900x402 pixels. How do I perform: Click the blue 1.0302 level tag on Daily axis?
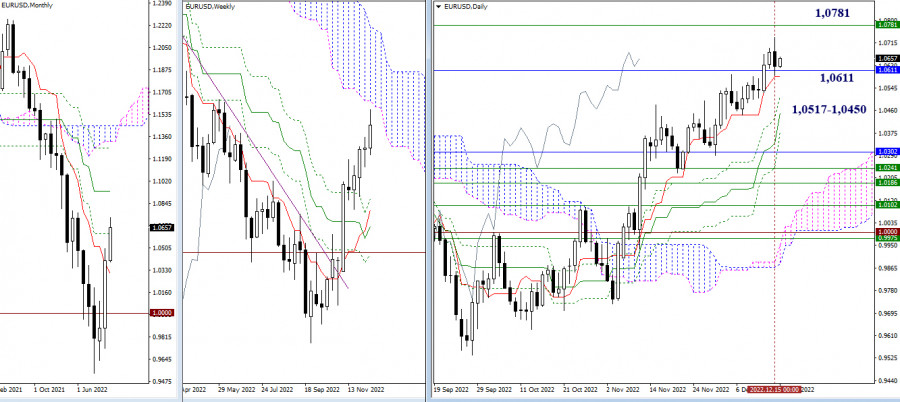(887, 152)
